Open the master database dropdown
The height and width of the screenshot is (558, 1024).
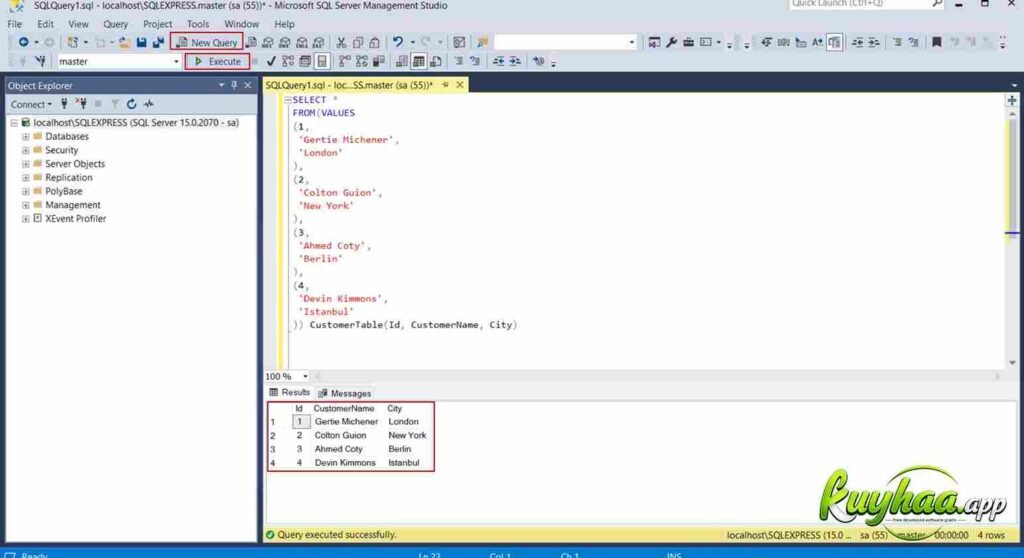tap(176, 61)
